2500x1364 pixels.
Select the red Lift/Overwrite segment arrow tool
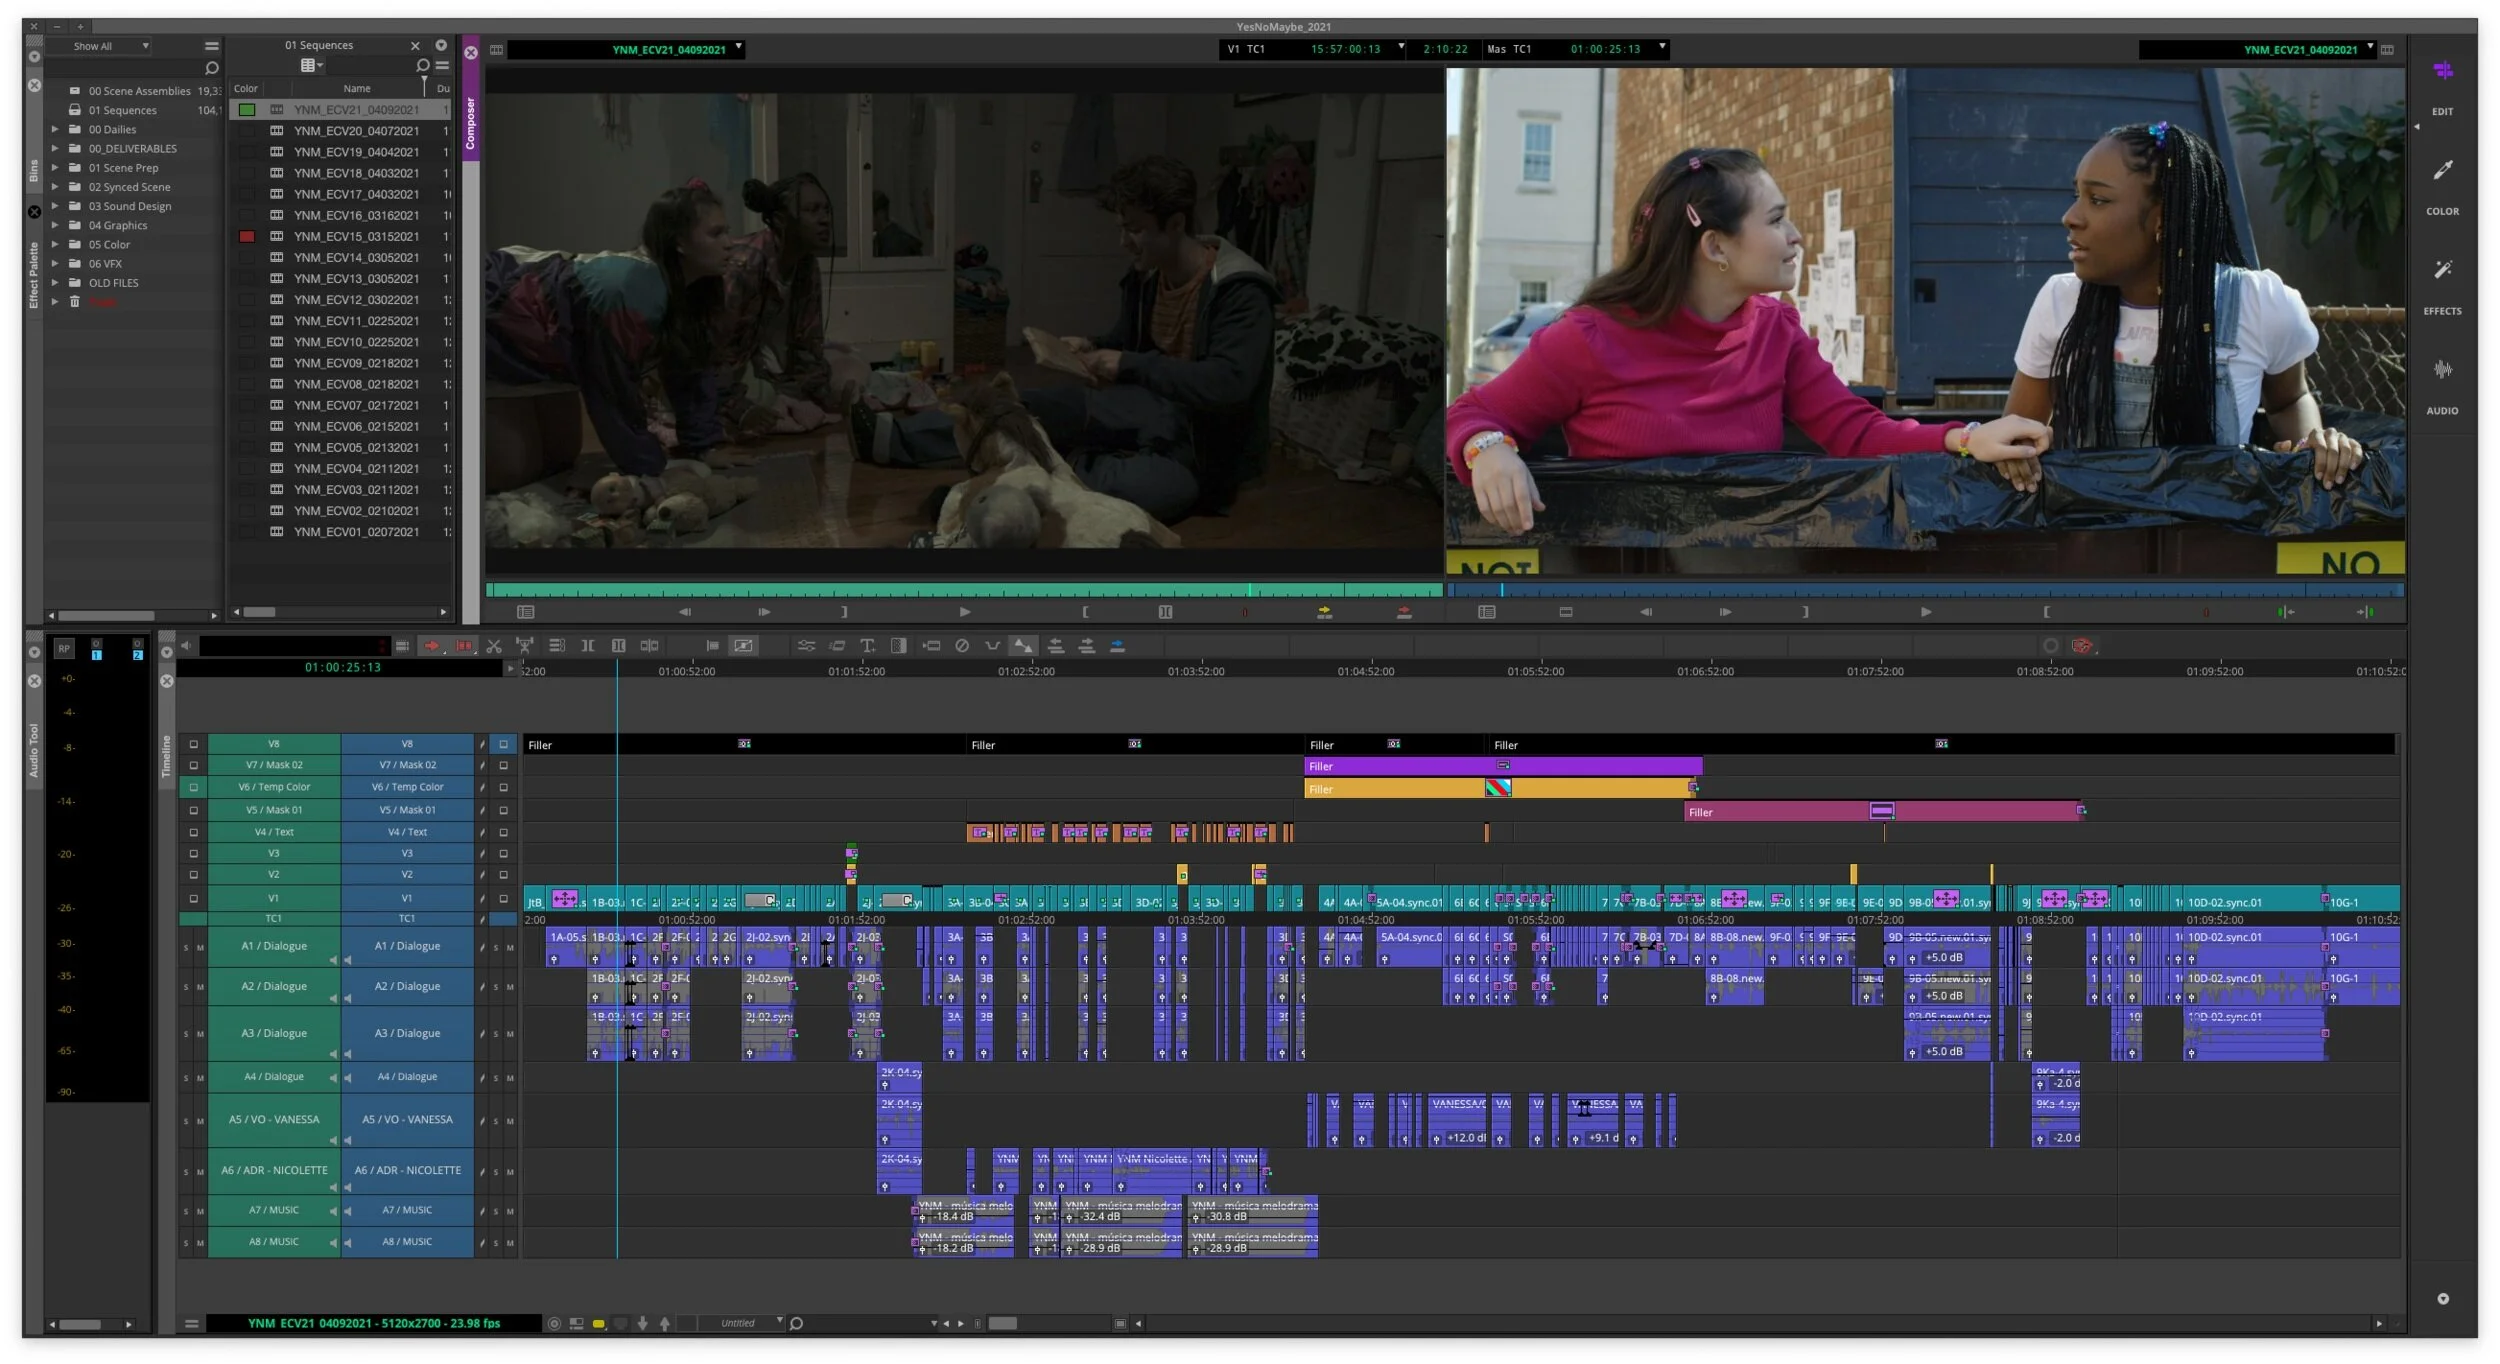(432, 646)
